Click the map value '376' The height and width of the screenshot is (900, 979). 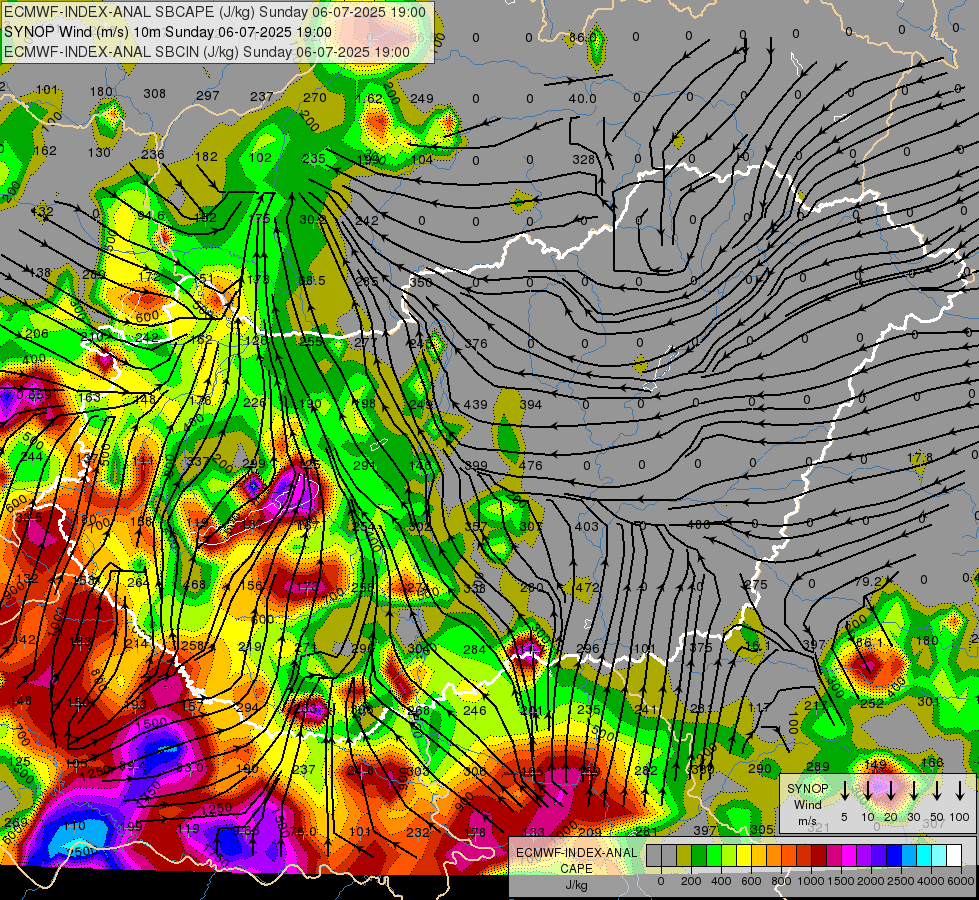pos(476,344)
